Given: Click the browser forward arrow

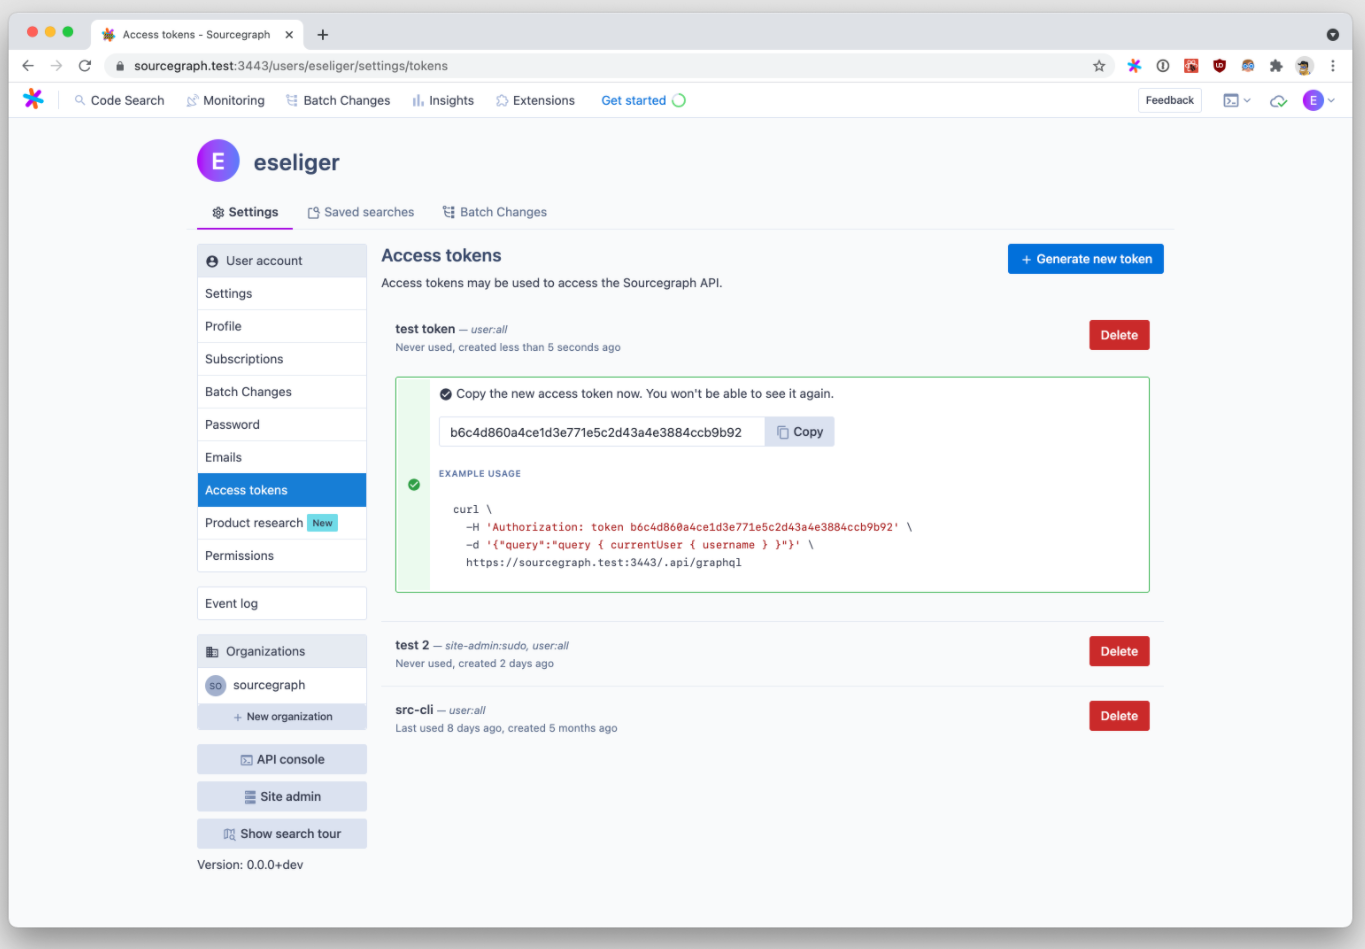Looking at the screenshot, I should click(x=56, y=66).
